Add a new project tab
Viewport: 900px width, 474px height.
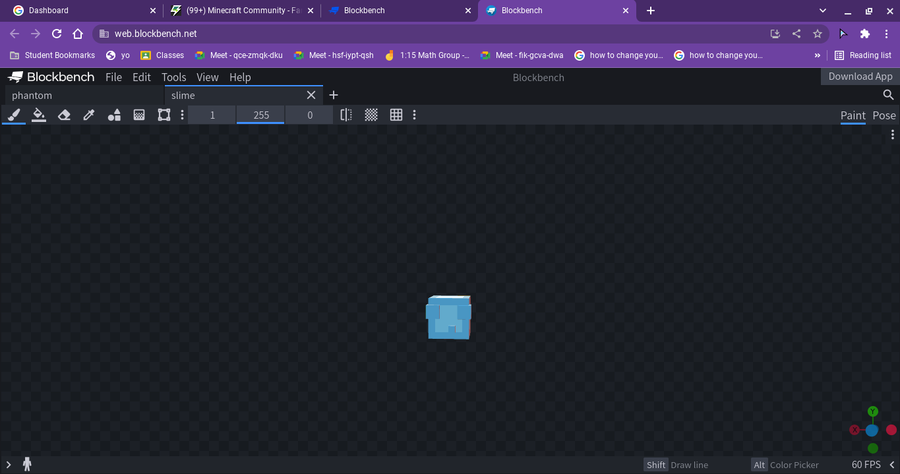pyautogui.click(x=333, y=95)
